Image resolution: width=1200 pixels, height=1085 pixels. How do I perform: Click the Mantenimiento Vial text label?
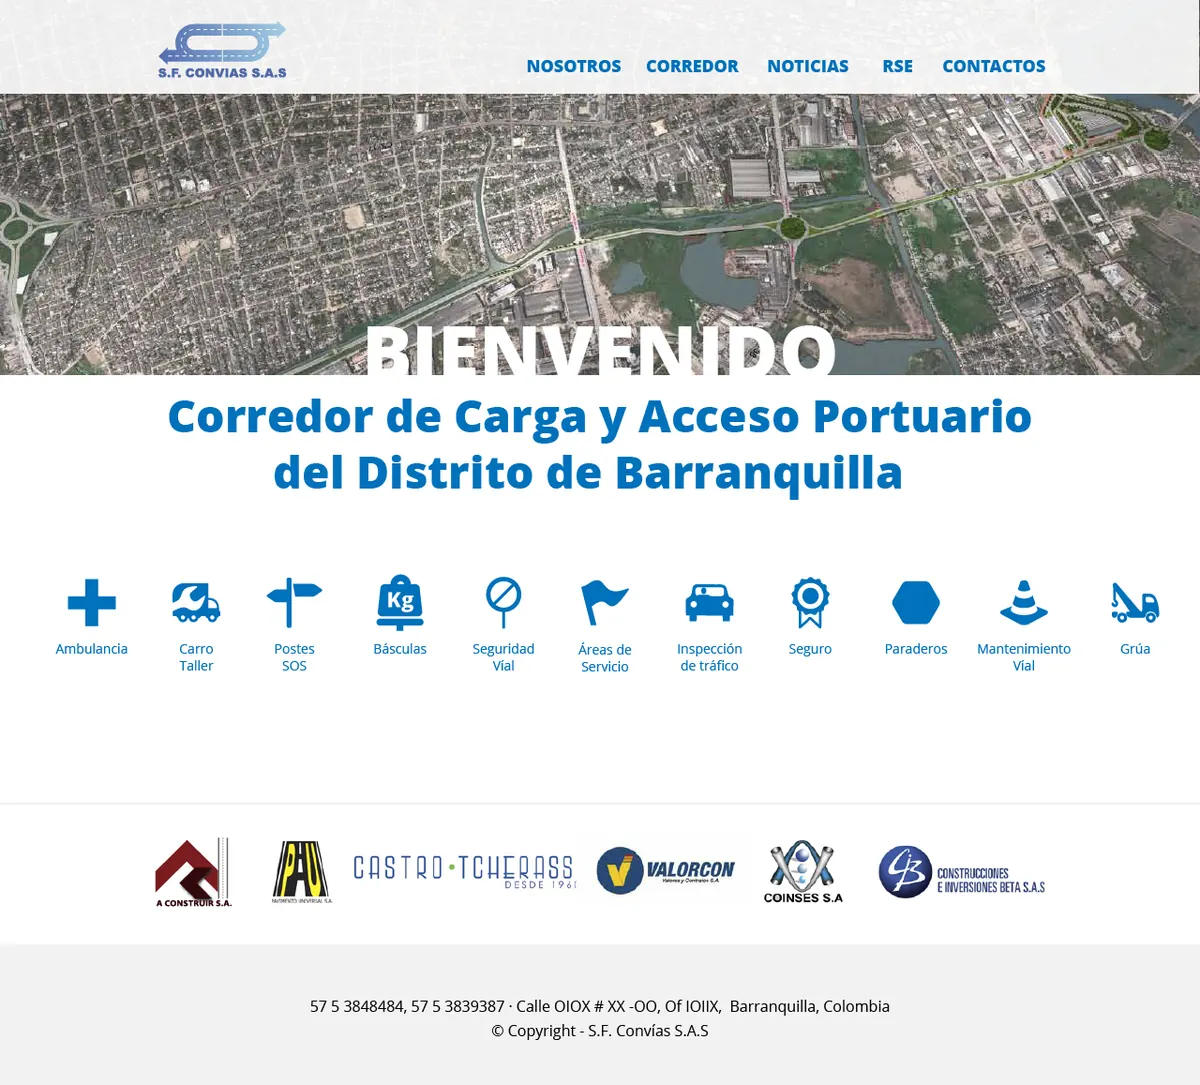tap(1024, 657)
